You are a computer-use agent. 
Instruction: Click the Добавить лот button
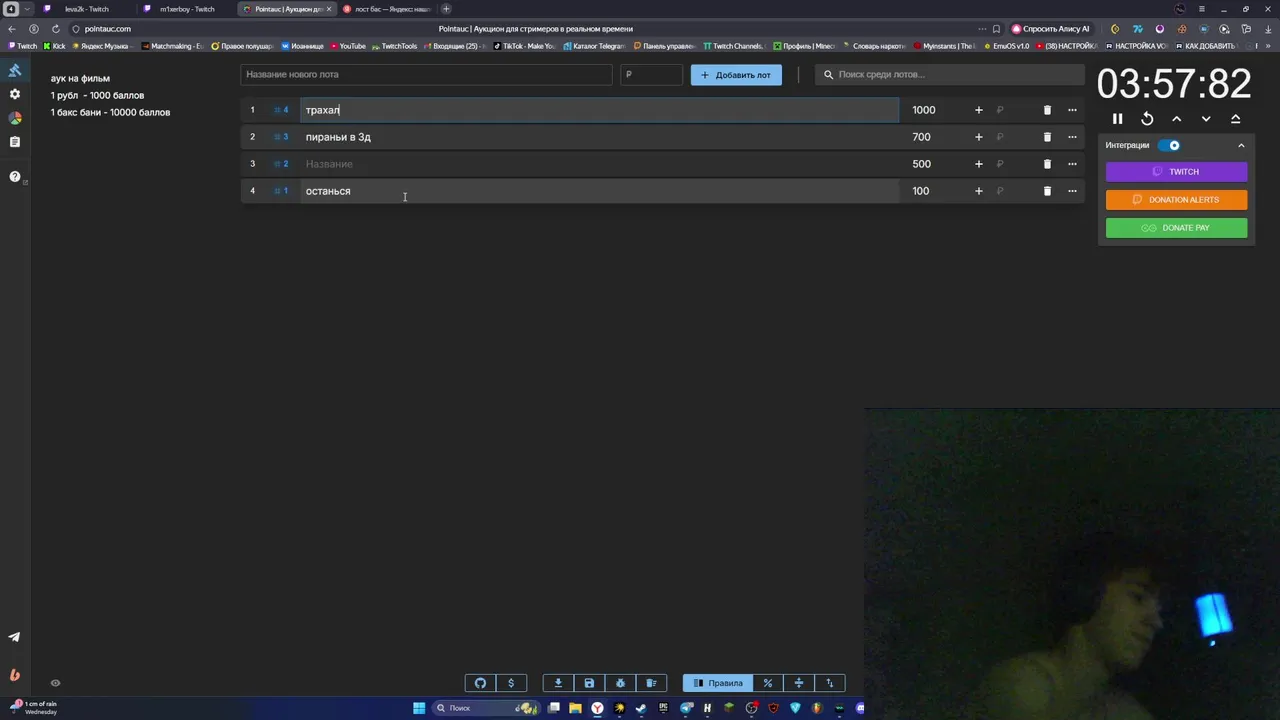click(x=736, y=75)
